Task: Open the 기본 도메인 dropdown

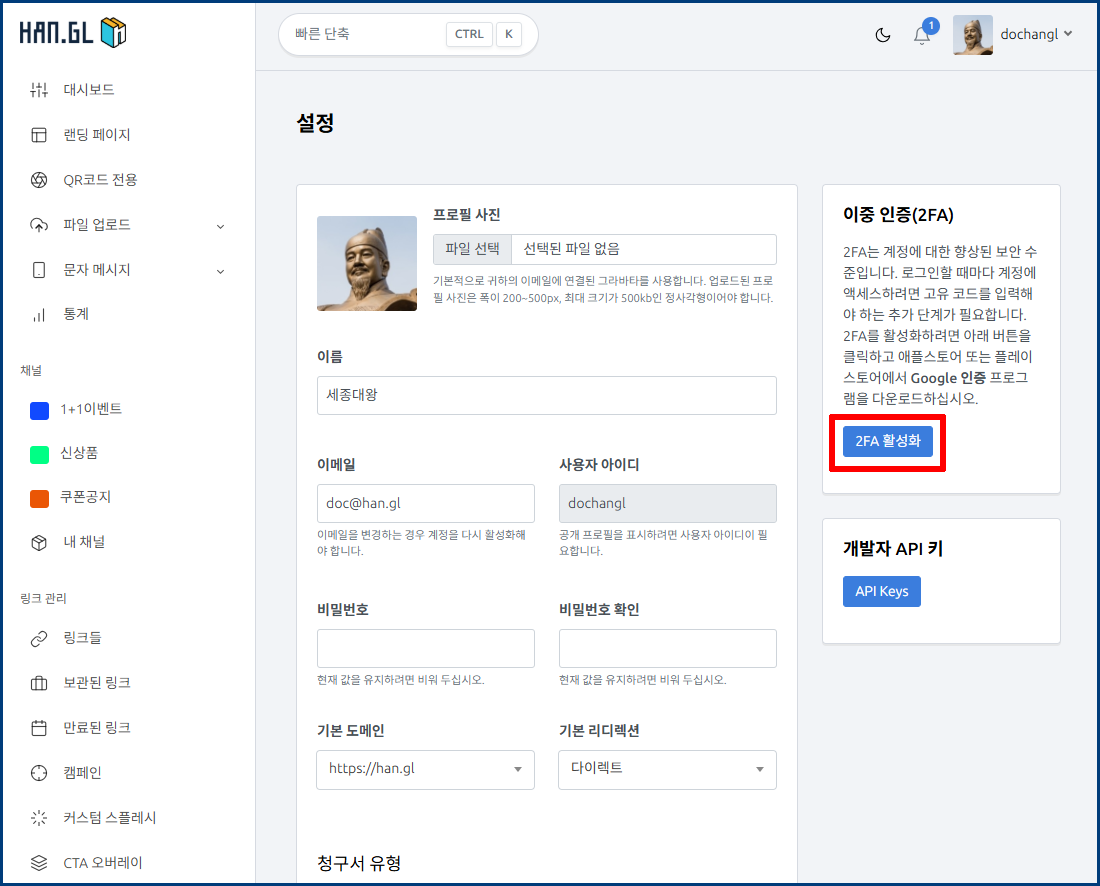Action: pos(425,770)
